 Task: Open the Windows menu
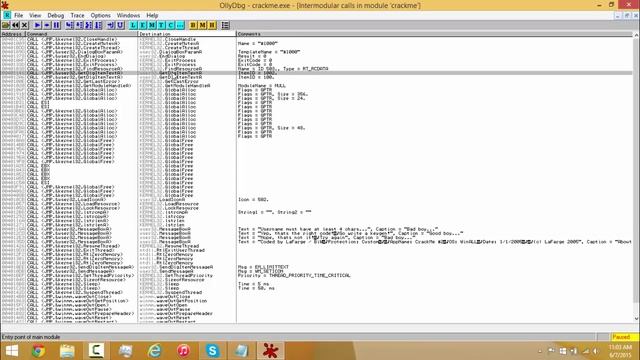128,16
